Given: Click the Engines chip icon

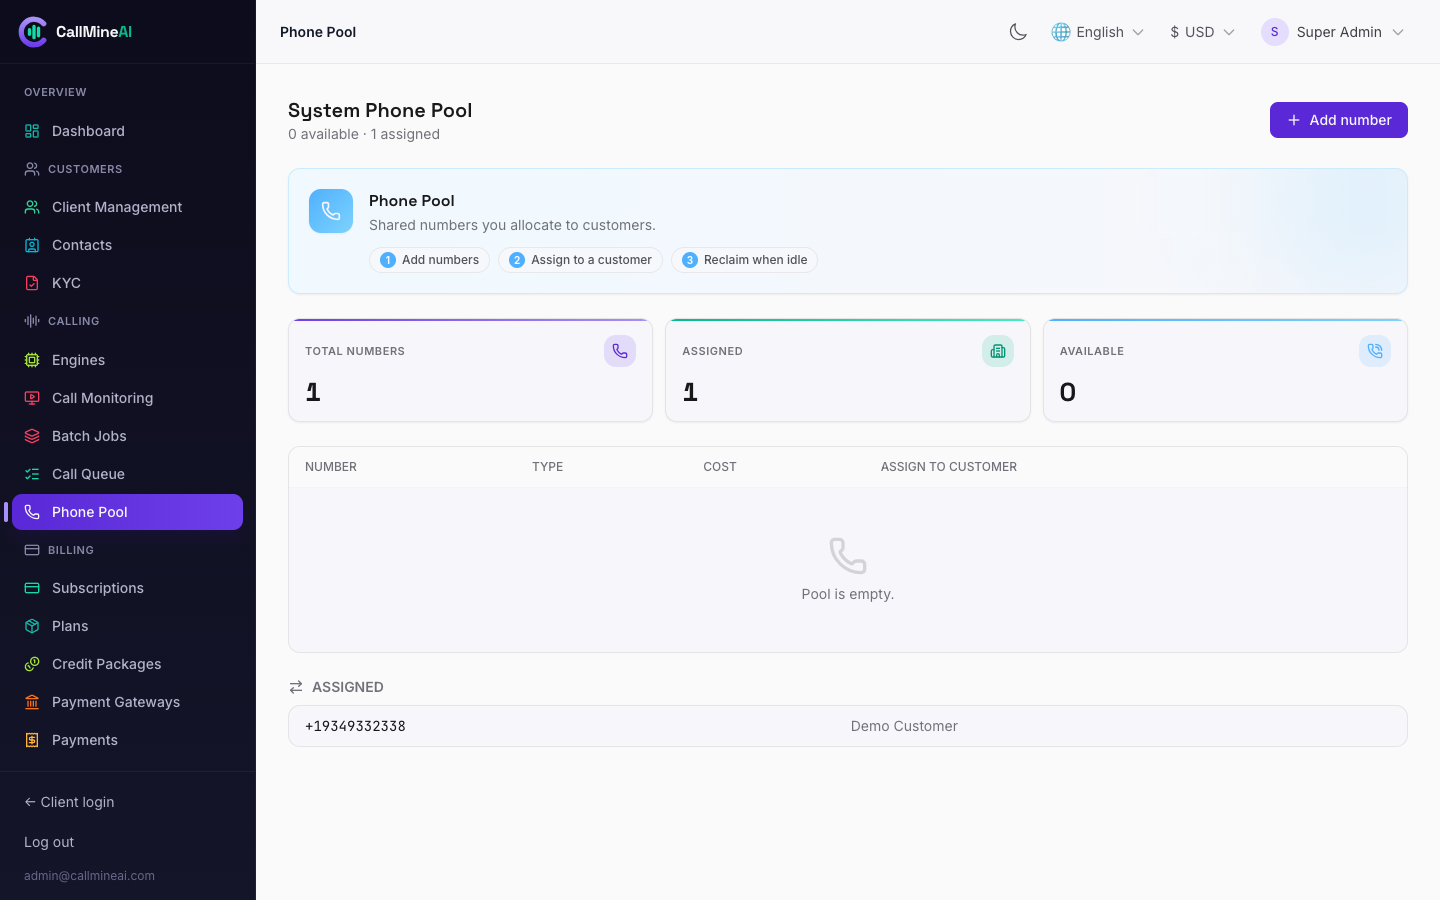Looking at the screenshot, I should (x=32, y=360).
